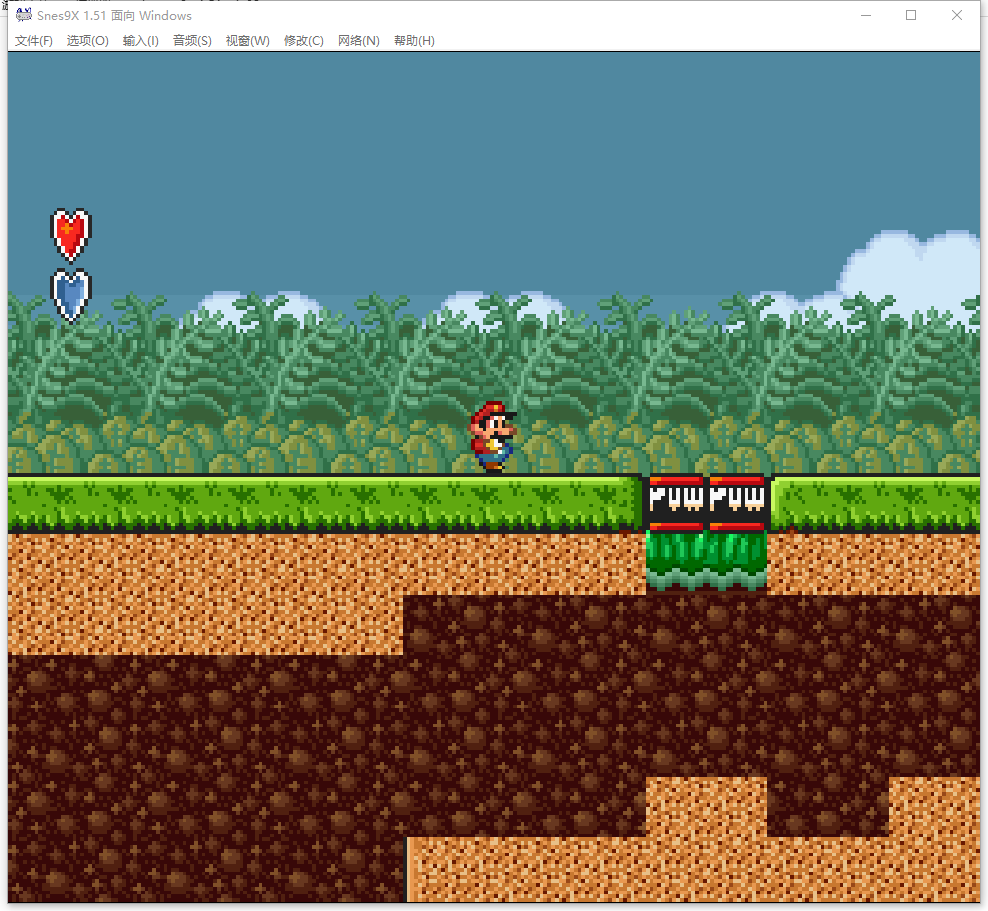Minimize the Snes9X window
Screen dimensions: 988x911
click(x=866, y=15)
